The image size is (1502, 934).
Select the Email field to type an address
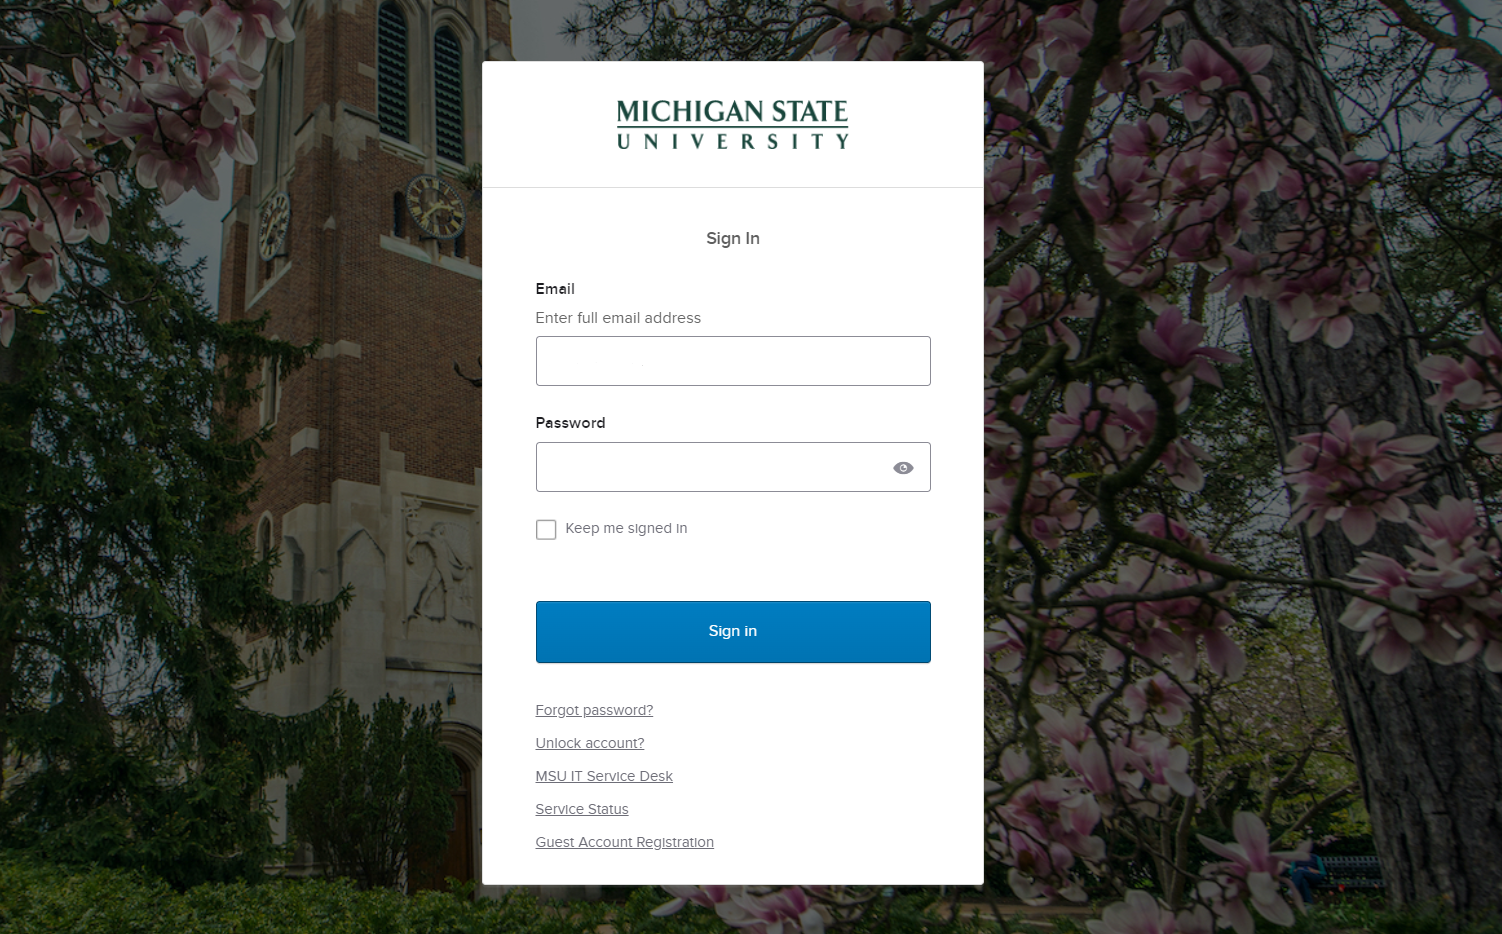[732, 361]
